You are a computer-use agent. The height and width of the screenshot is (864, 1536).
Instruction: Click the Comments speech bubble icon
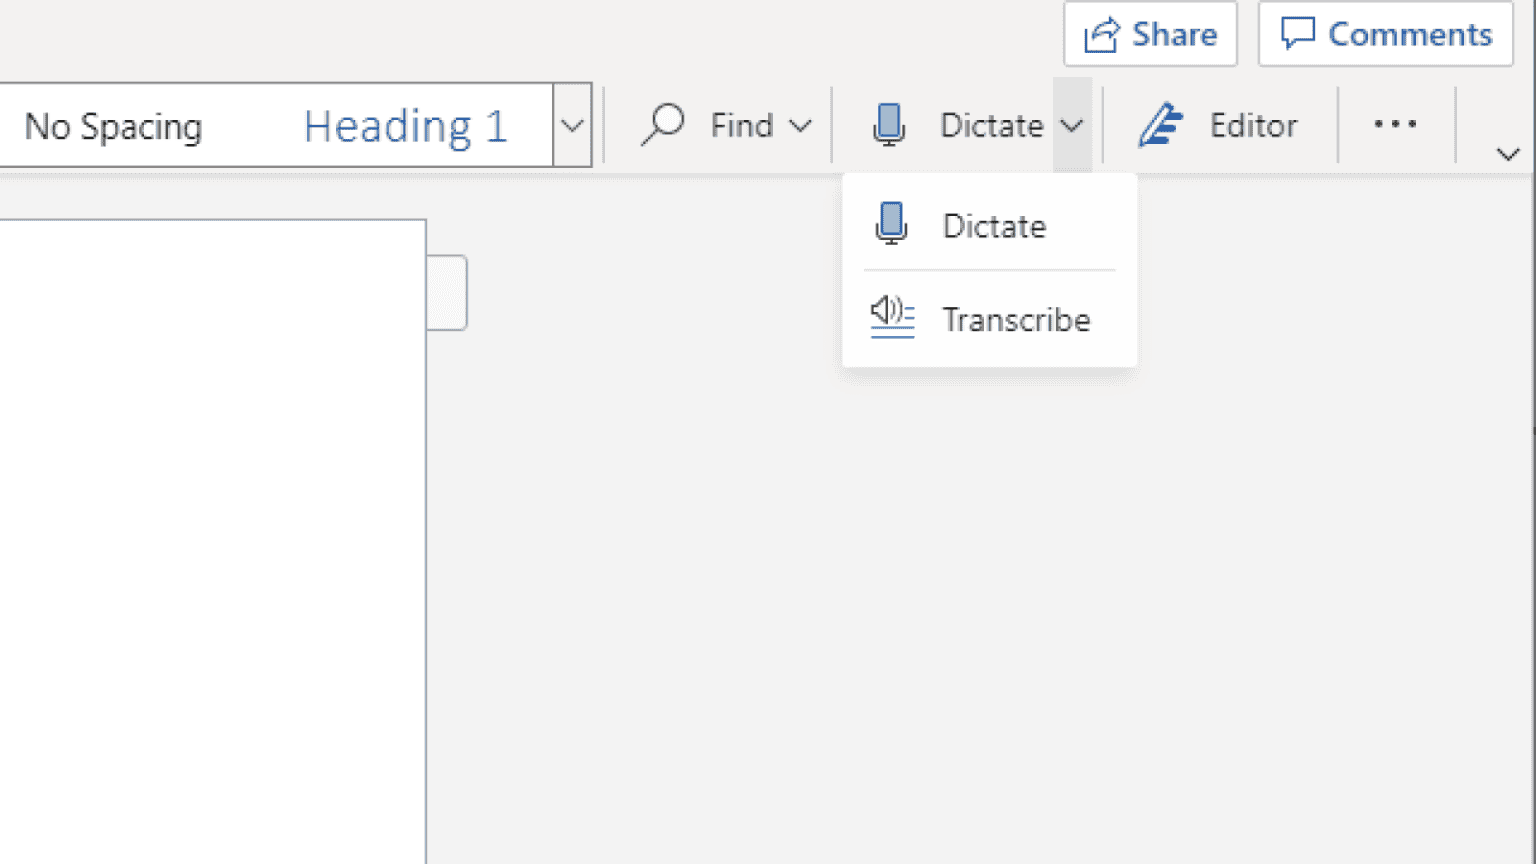1297,33
